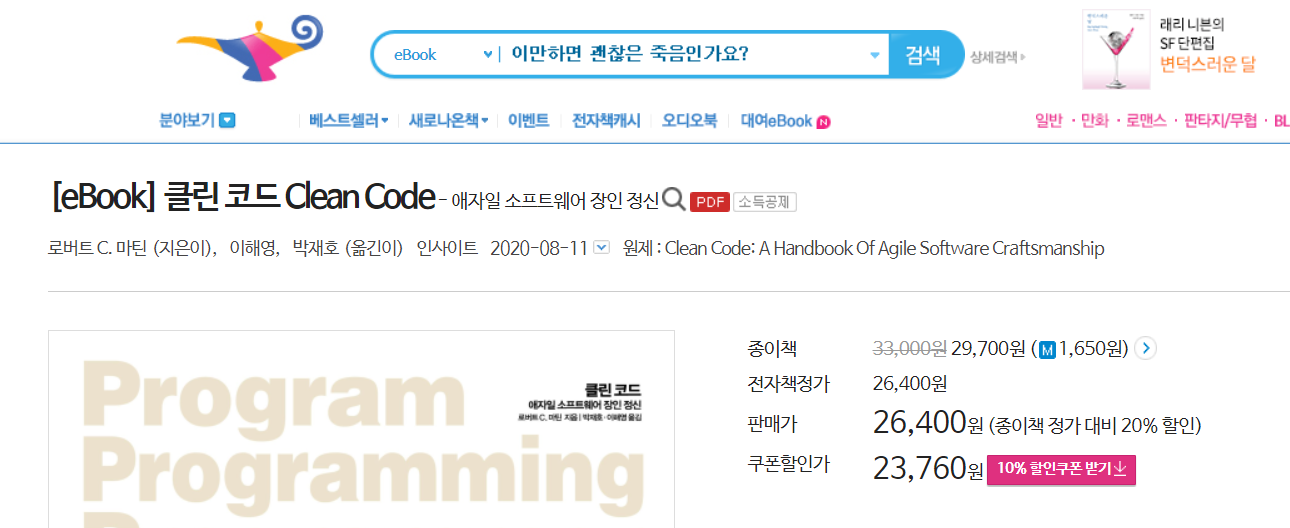Click the red PDF format badge
Image resolution: width=1290 pixels, height=528 pixels.
(x=709, y=202)
